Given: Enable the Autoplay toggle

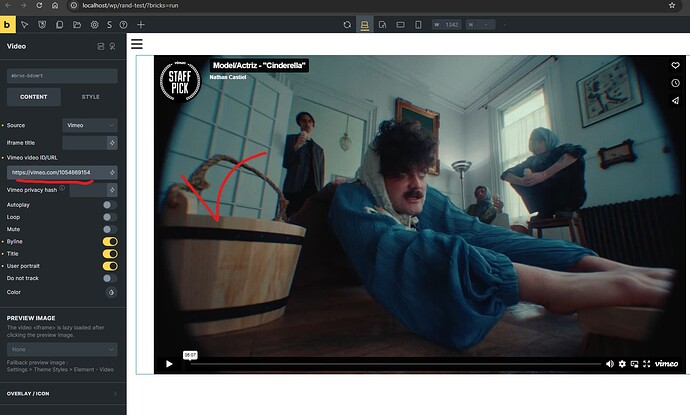Looking at the screenshot, I should click(110, 205).
